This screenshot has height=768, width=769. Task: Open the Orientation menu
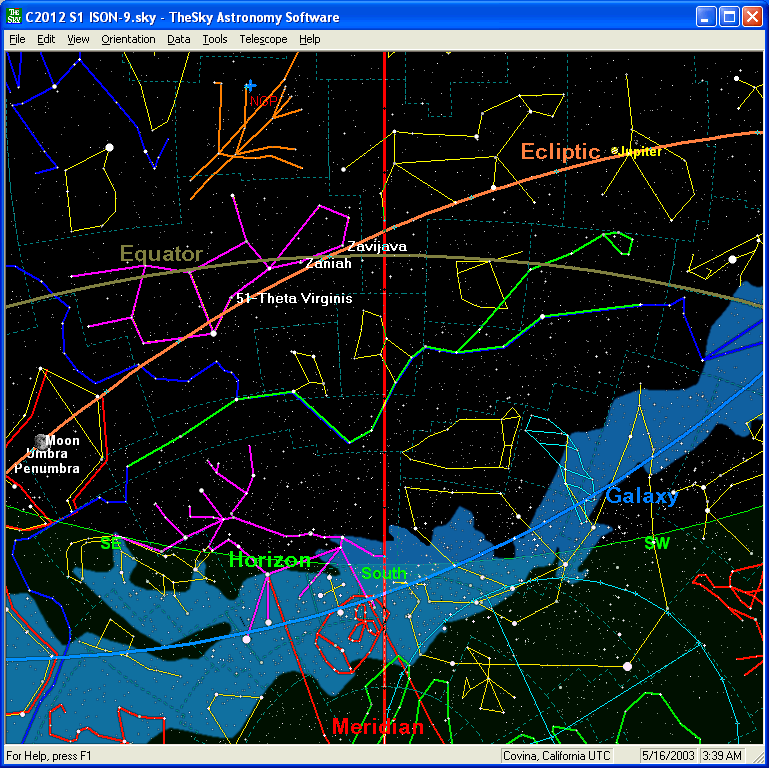128,39
